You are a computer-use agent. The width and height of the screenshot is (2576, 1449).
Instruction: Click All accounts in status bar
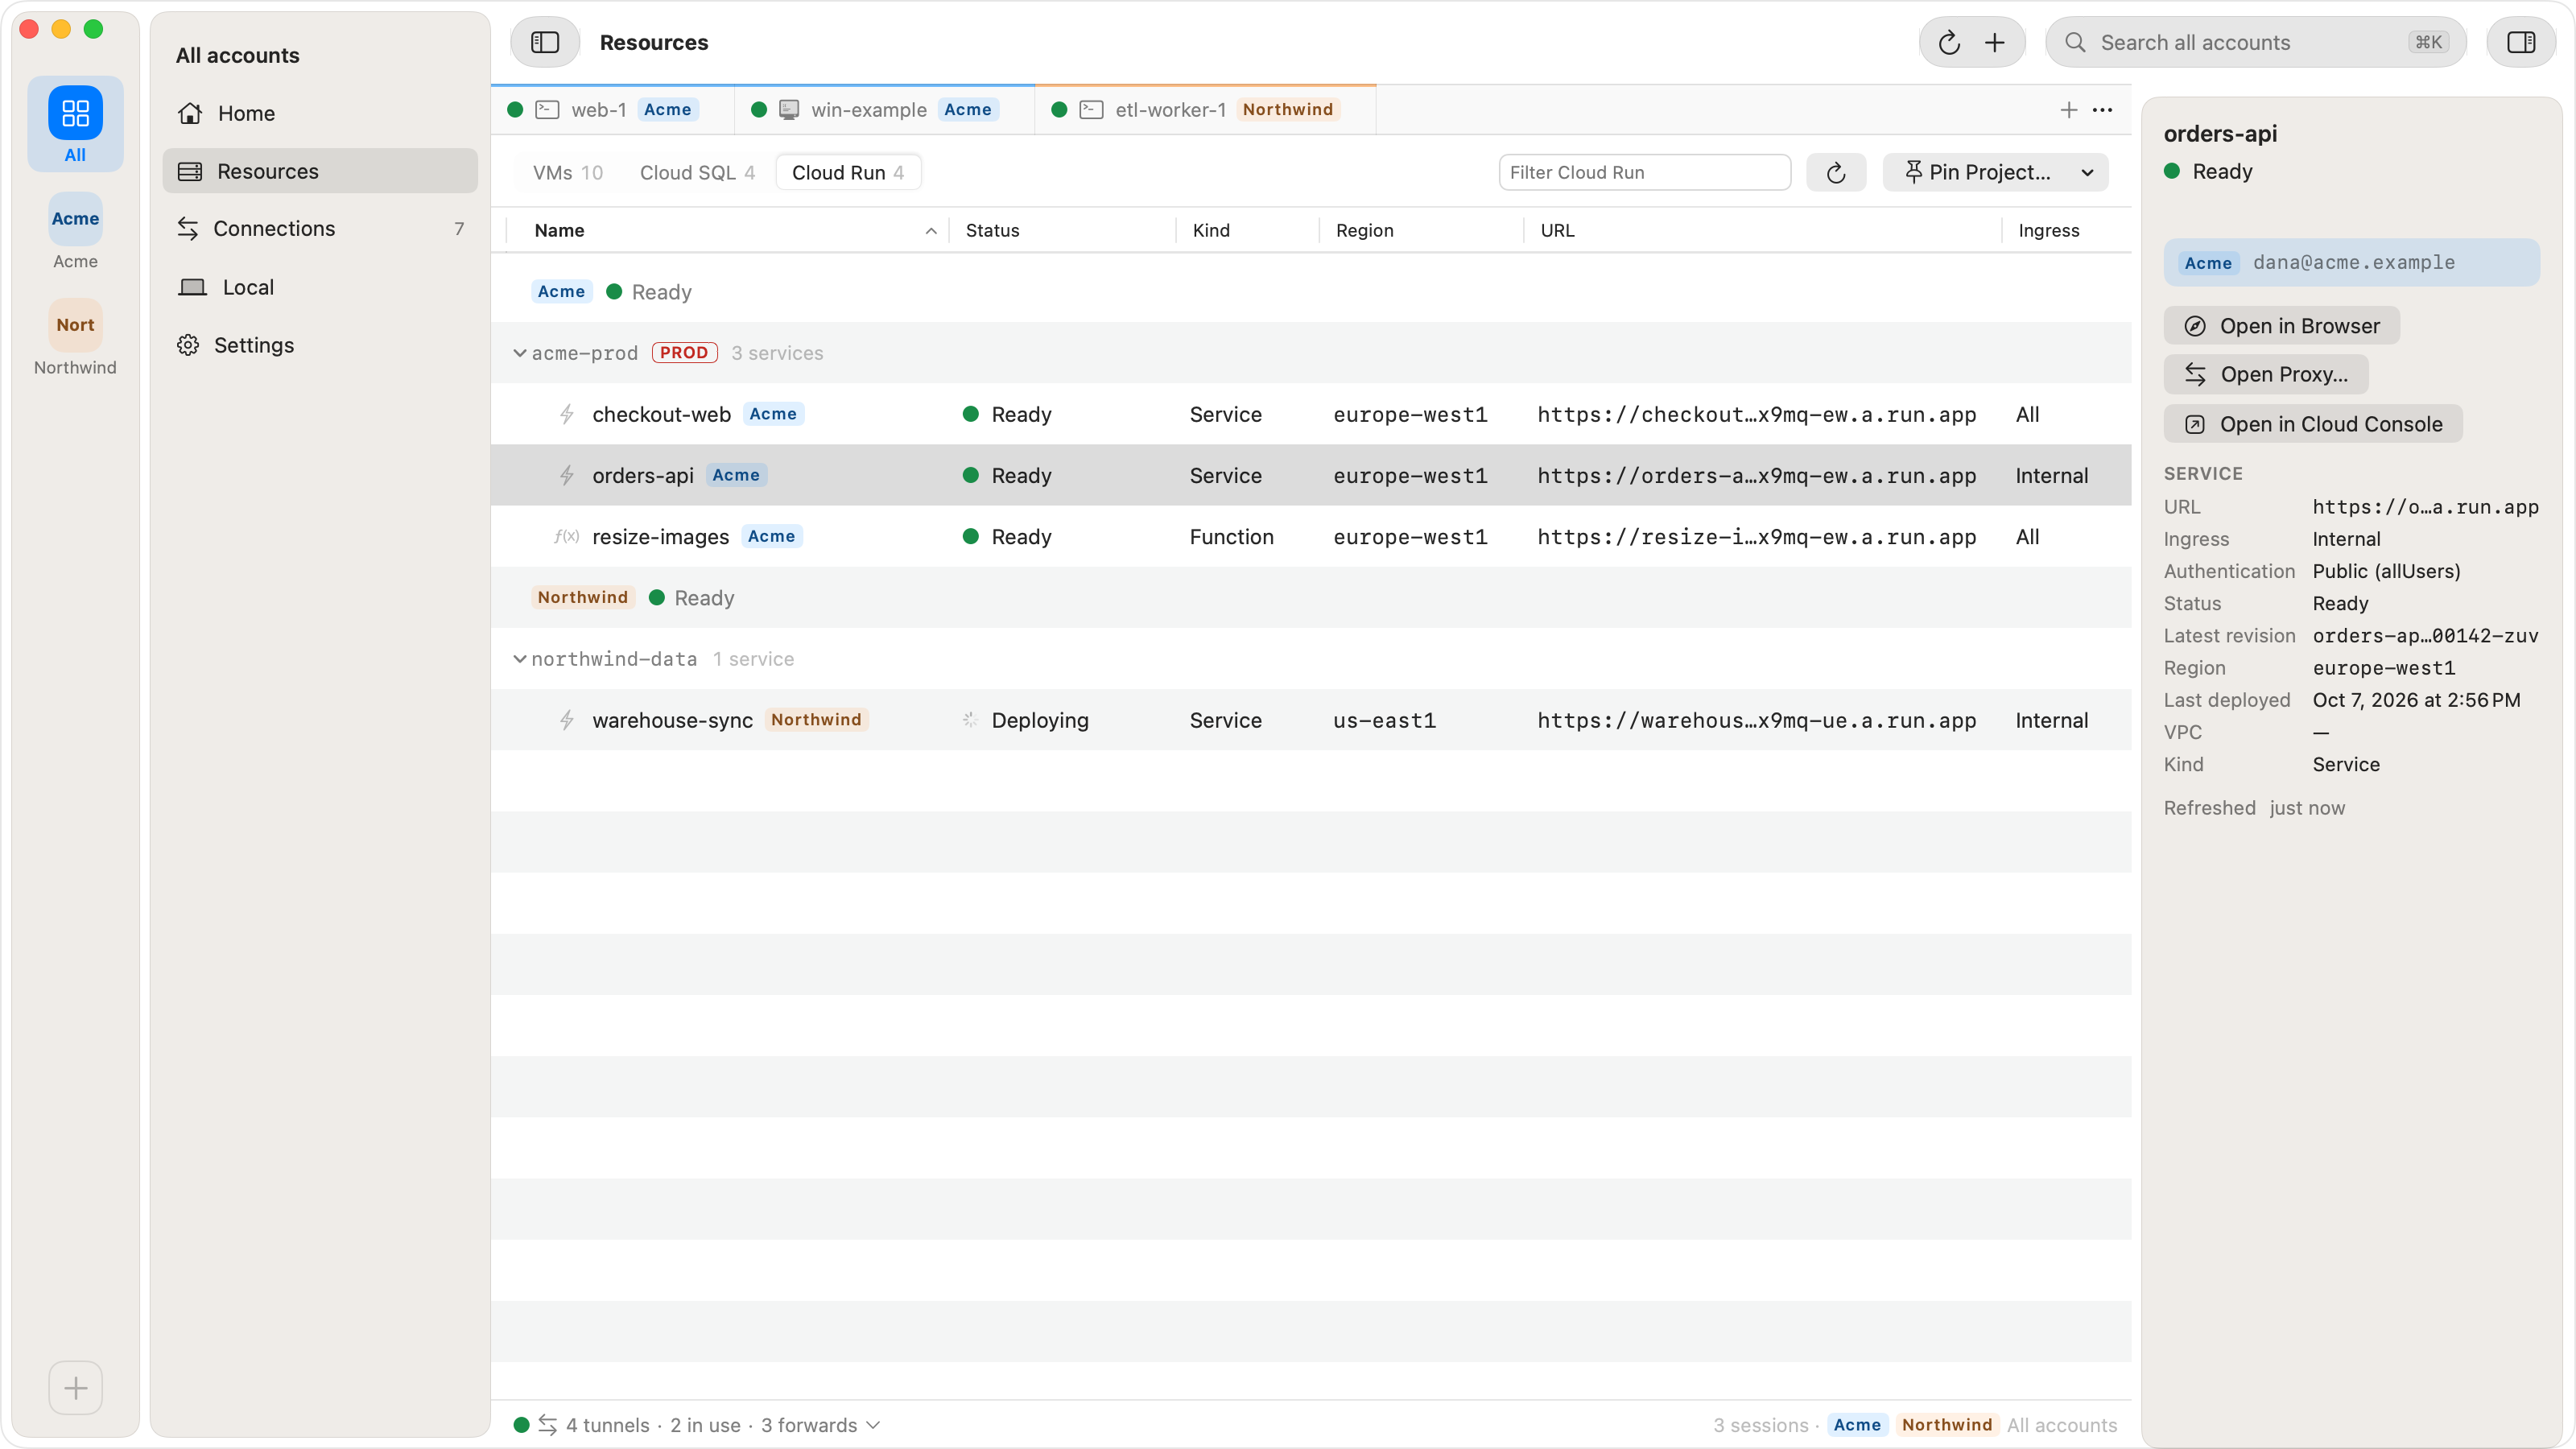click(2061, 1424)
